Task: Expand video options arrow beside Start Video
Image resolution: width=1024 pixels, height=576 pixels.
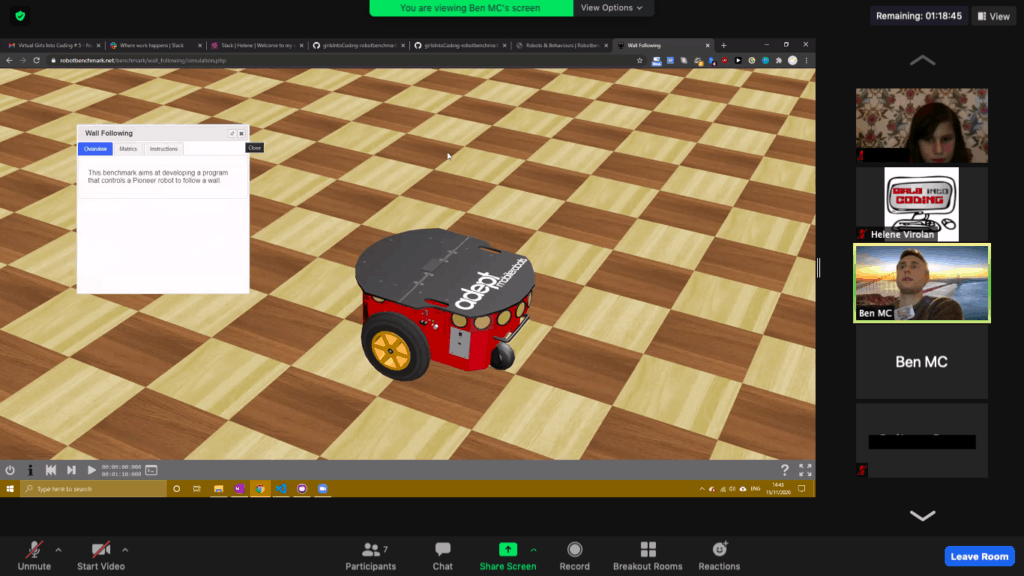Action: (x=125, y=550)
